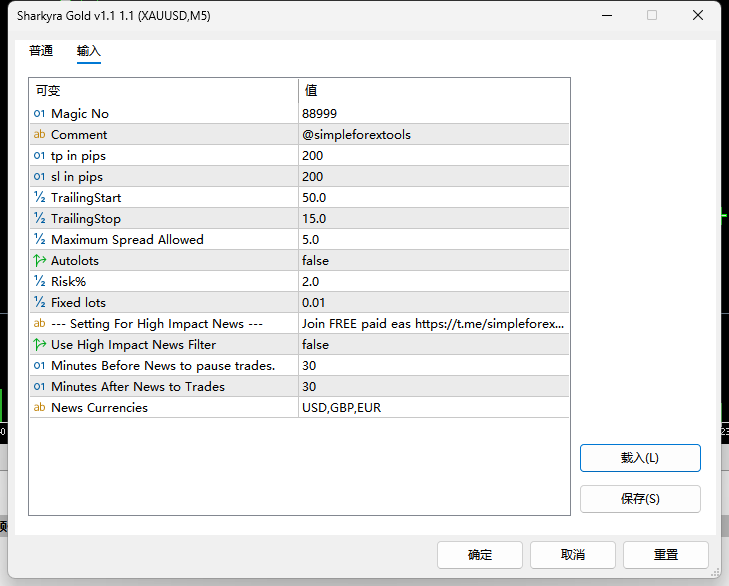This screenshot has width=729, height=586.
Task: Select the News Currencies label
Action: 99,407
